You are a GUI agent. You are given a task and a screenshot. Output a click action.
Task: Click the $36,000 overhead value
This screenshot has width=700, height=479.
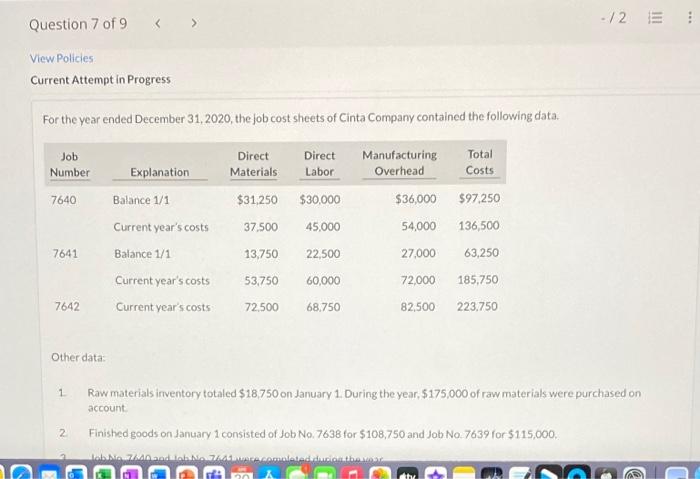click(x=416, y=199)
